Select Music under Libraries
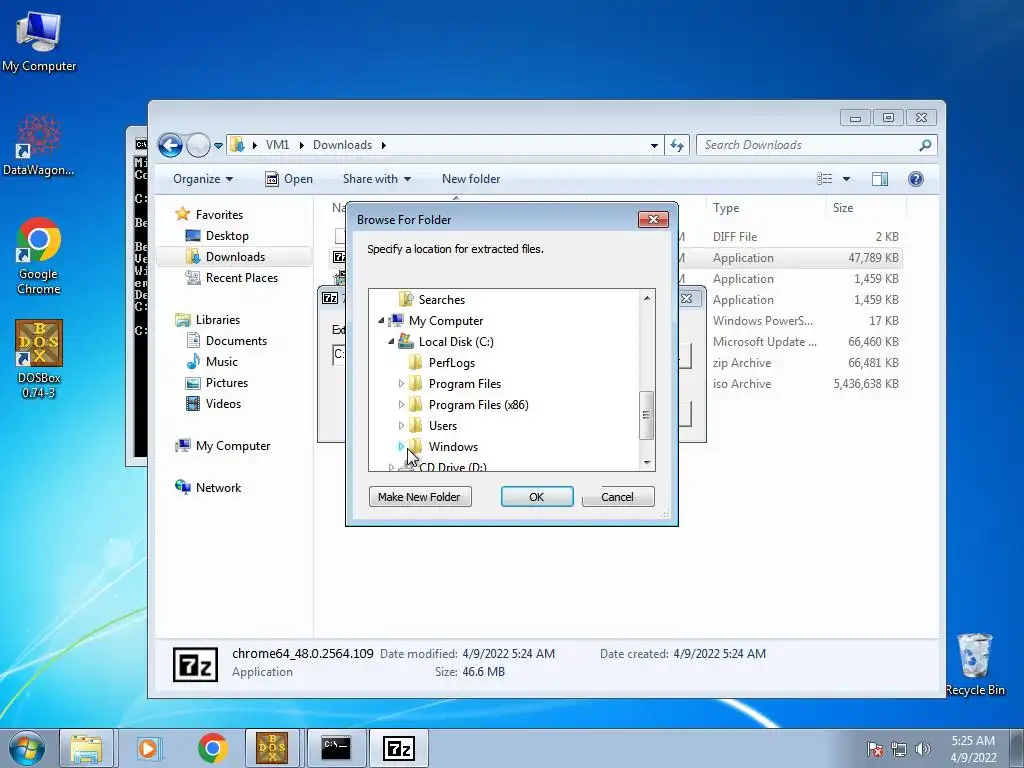Screen dimensions: 1024x768 [x=221, y=362]
